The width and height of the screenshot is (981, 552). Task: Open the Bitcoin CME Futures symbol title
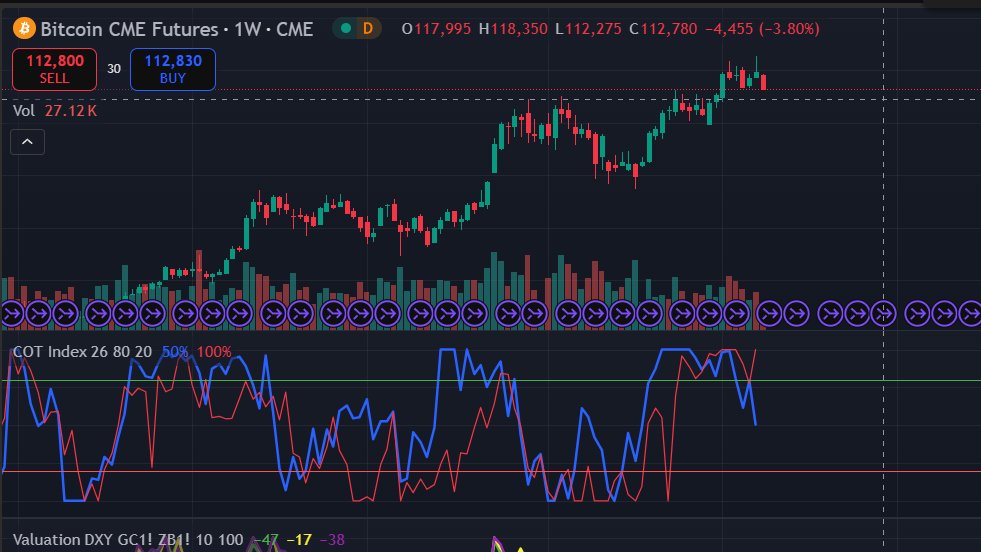[x=176, y=29]
